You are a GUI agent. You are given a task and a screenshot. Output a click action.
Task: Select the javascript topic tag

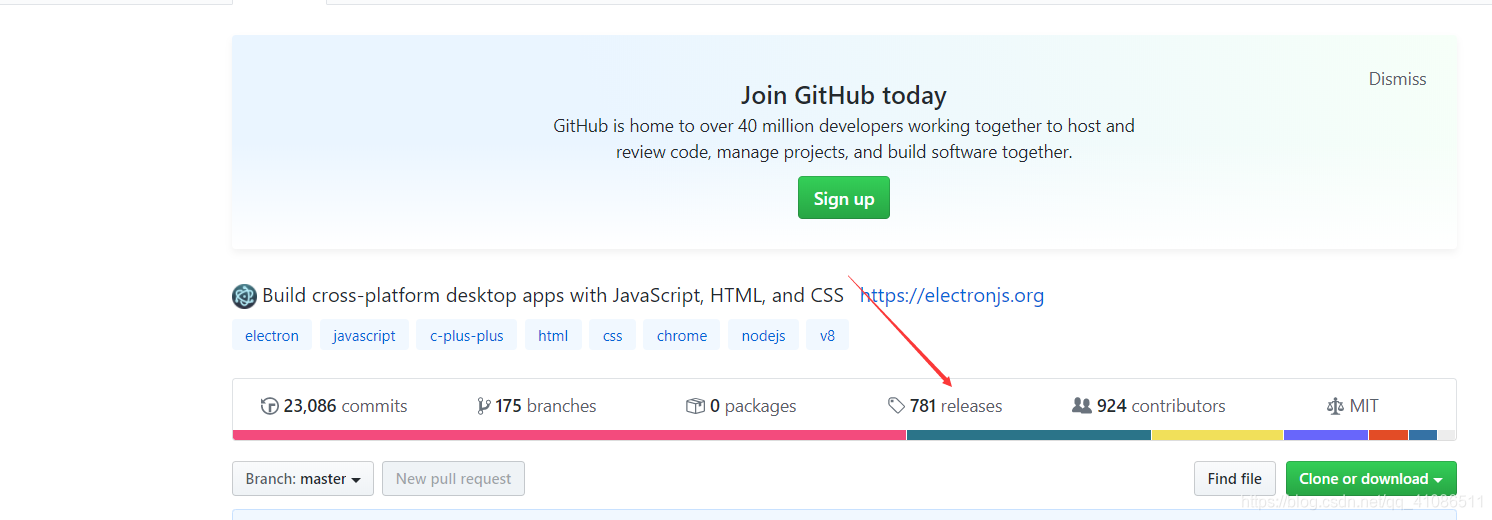pyautogui.click(x=364, y=336)
